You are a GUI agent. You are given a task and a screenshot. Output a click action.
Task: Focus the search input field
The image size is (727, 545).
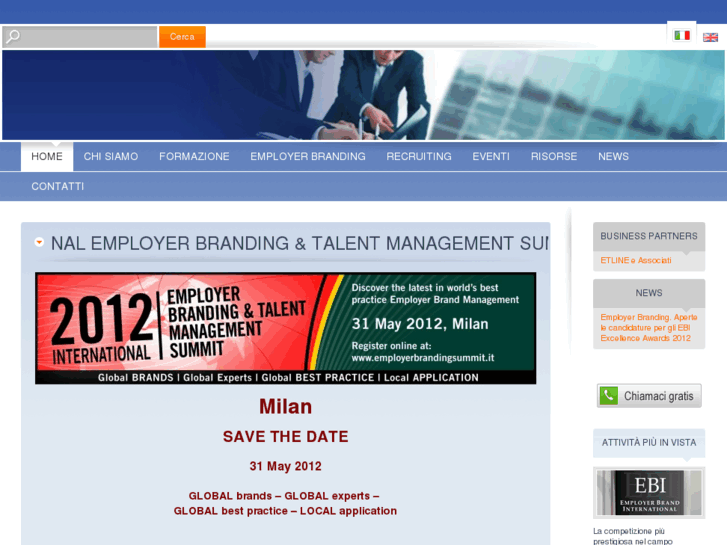pos(80,37)
